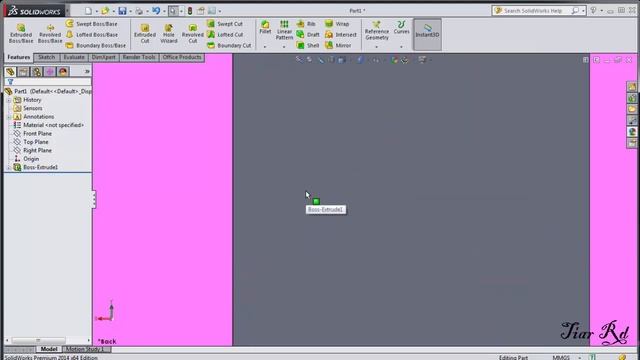
Task: Expand the Annotations folder
Action: tap(9, 117)
